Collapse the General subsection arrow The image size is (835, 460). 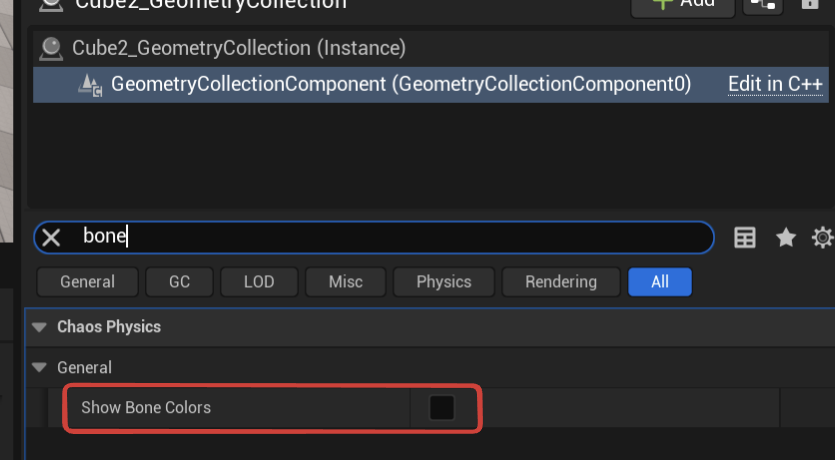pyautogui.click(x=39, y=367)
